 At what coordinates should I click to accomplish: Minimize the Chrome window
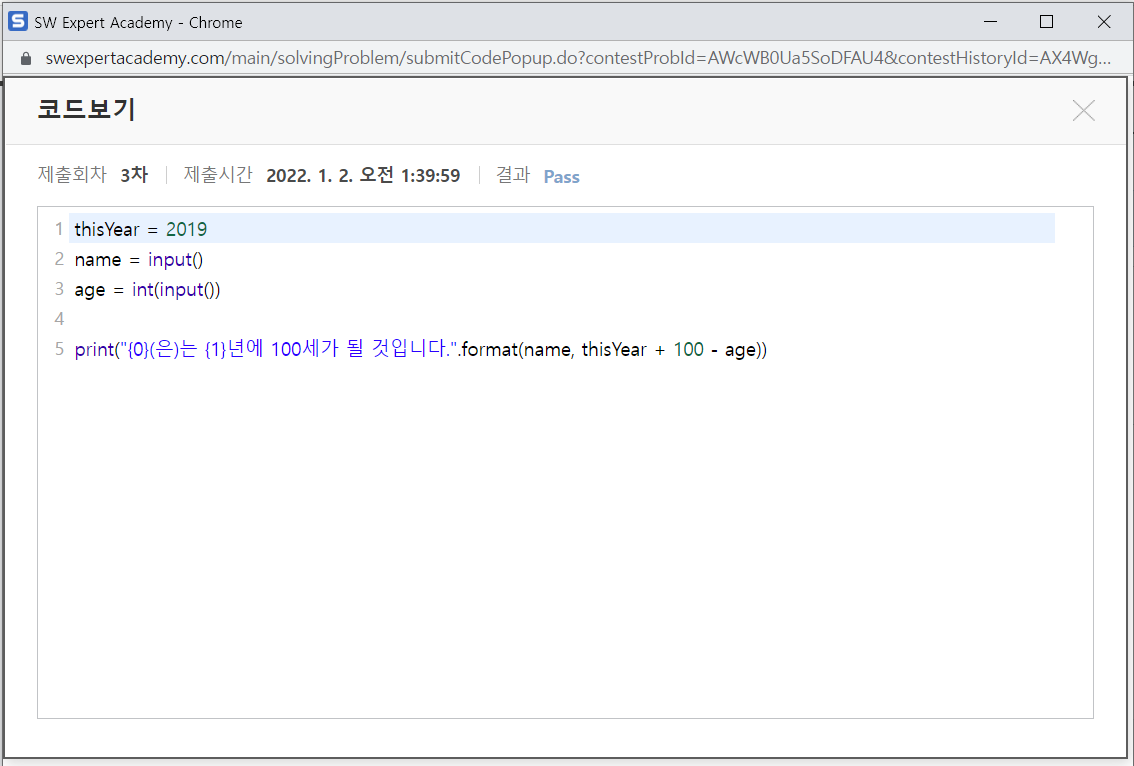click(991, 22)
